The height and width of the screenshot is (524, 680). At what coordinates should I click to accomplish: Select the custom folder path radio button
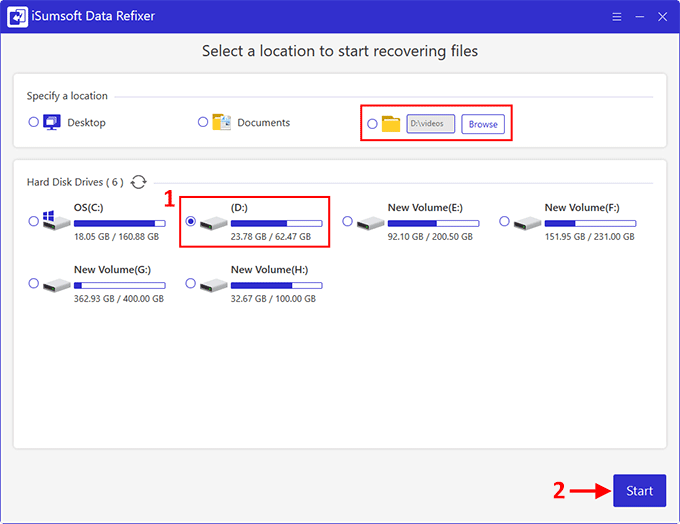point(372,124)
